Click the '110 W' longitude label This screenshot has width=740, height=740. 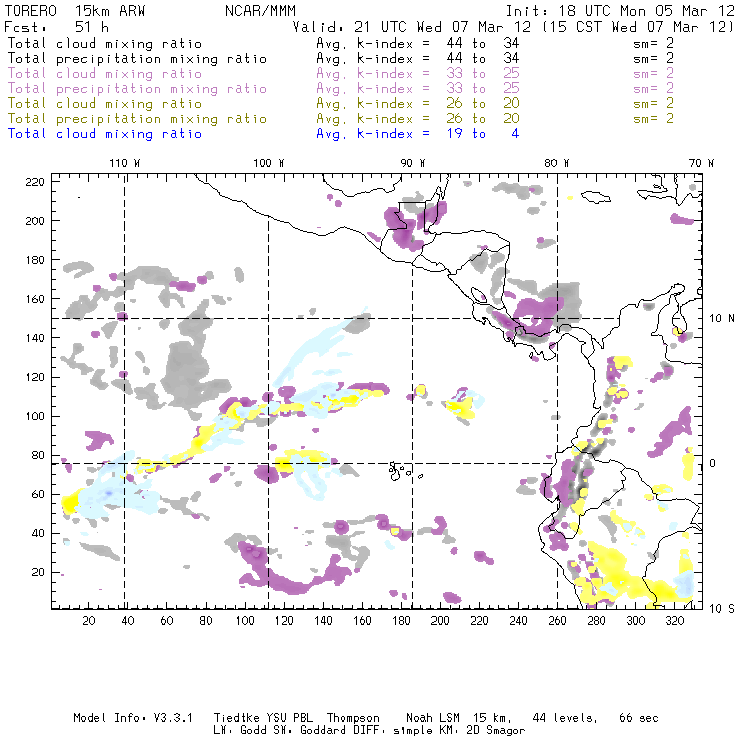click(125, 163)
